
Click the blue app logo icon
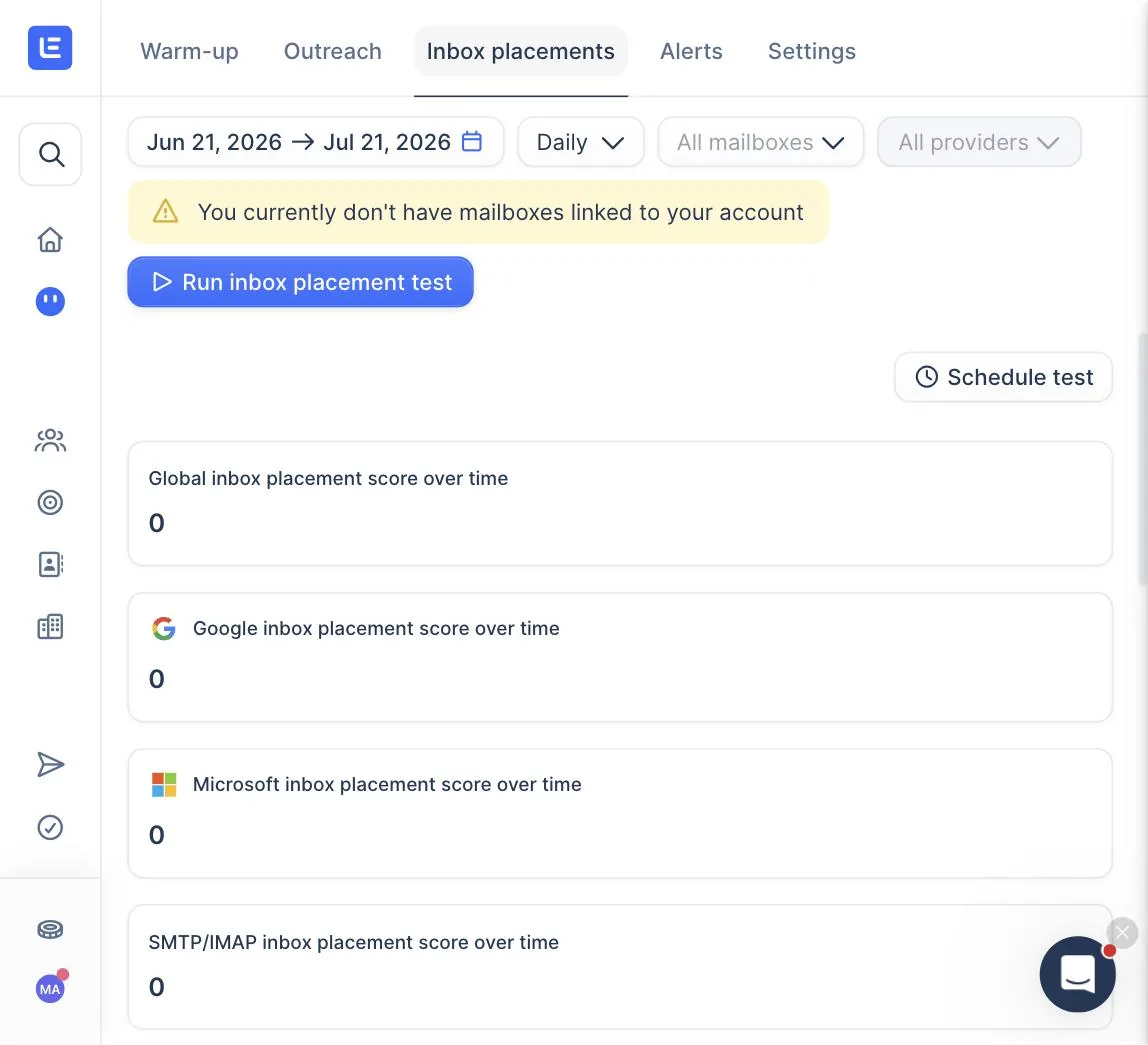tap(50, 48)
